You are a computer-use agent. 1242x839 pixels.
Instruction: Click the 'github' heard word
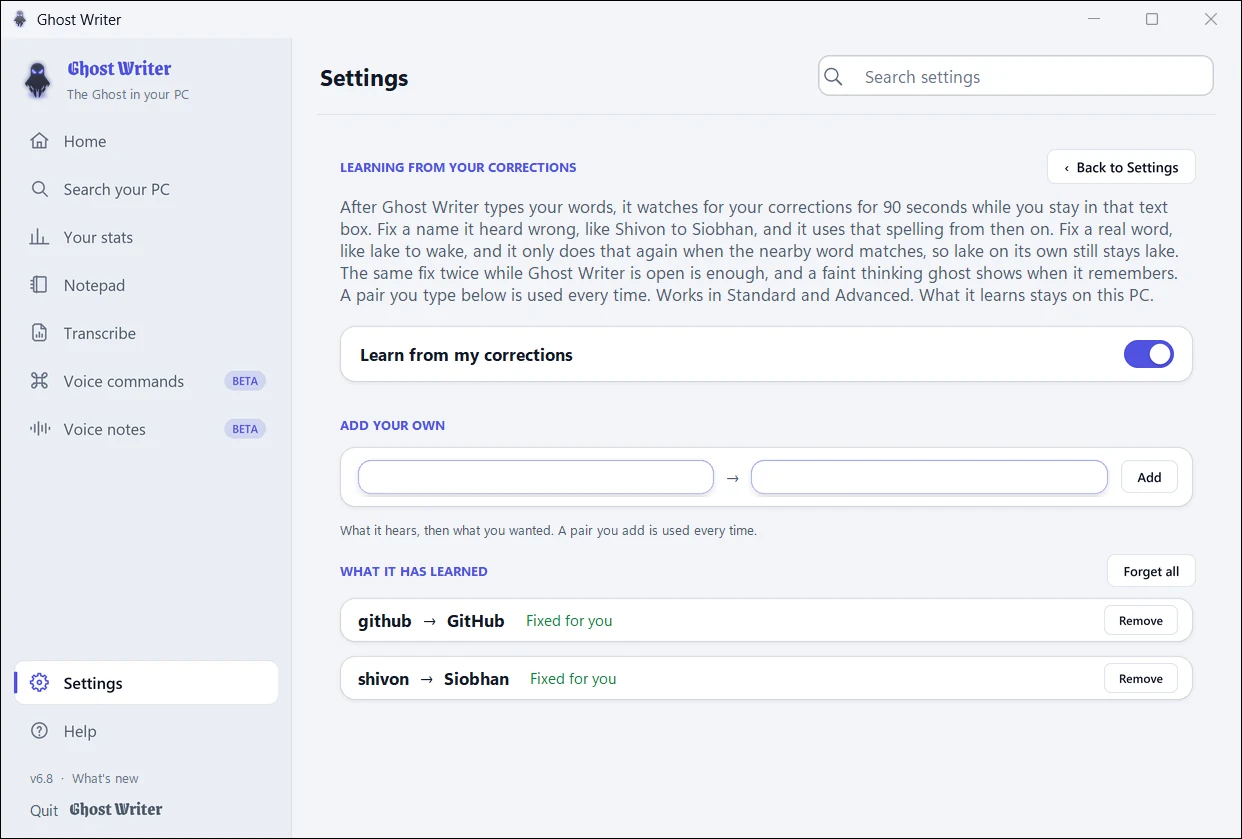pos(385,621)
